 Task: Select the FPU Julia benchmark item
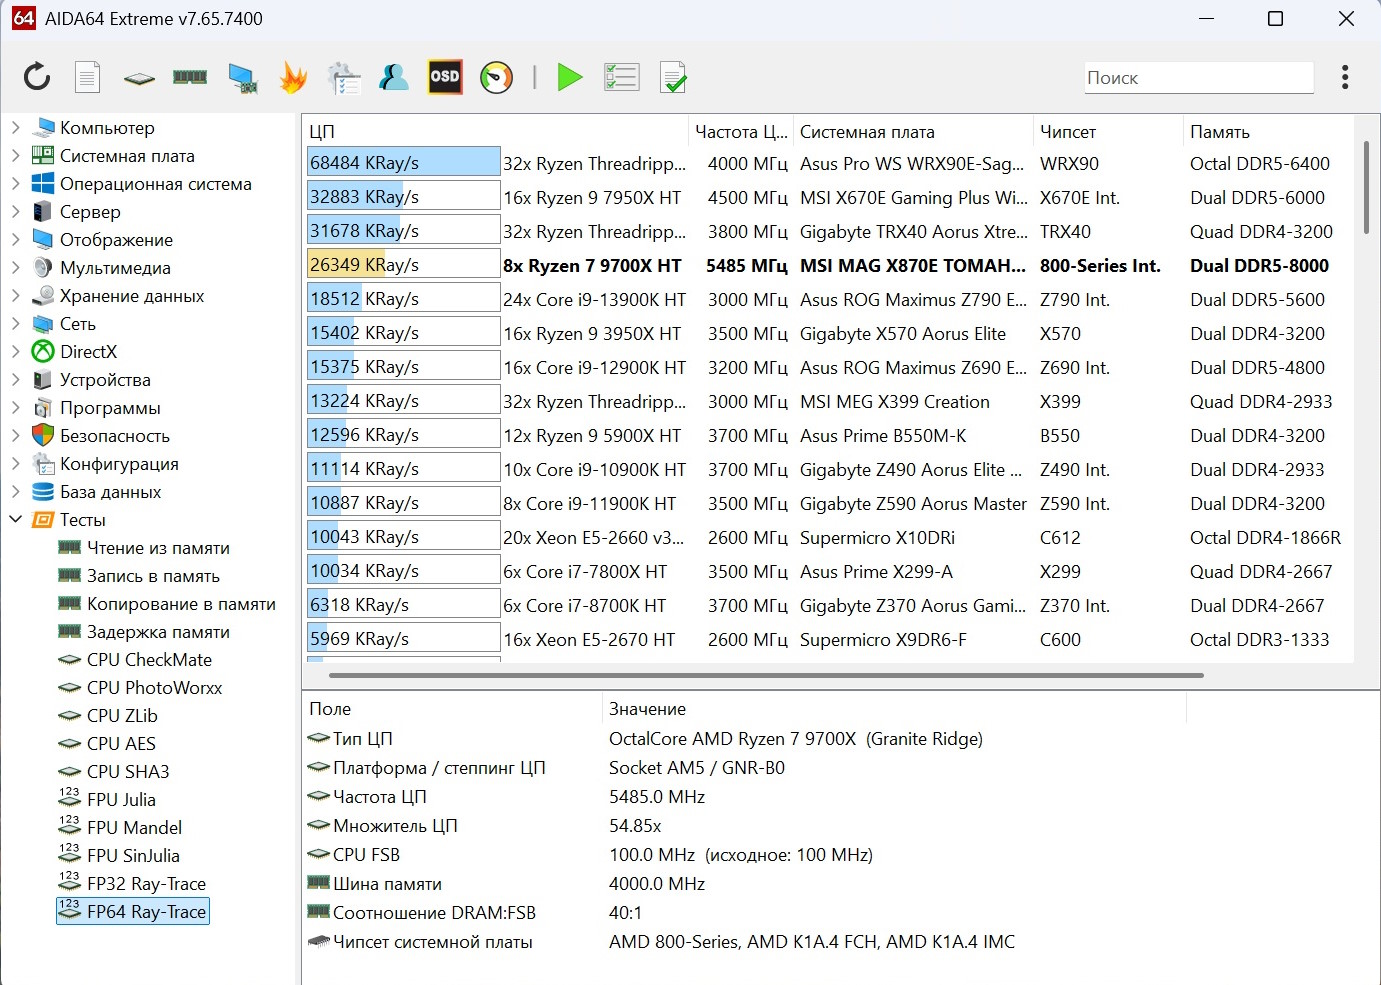tap(121, 800)
